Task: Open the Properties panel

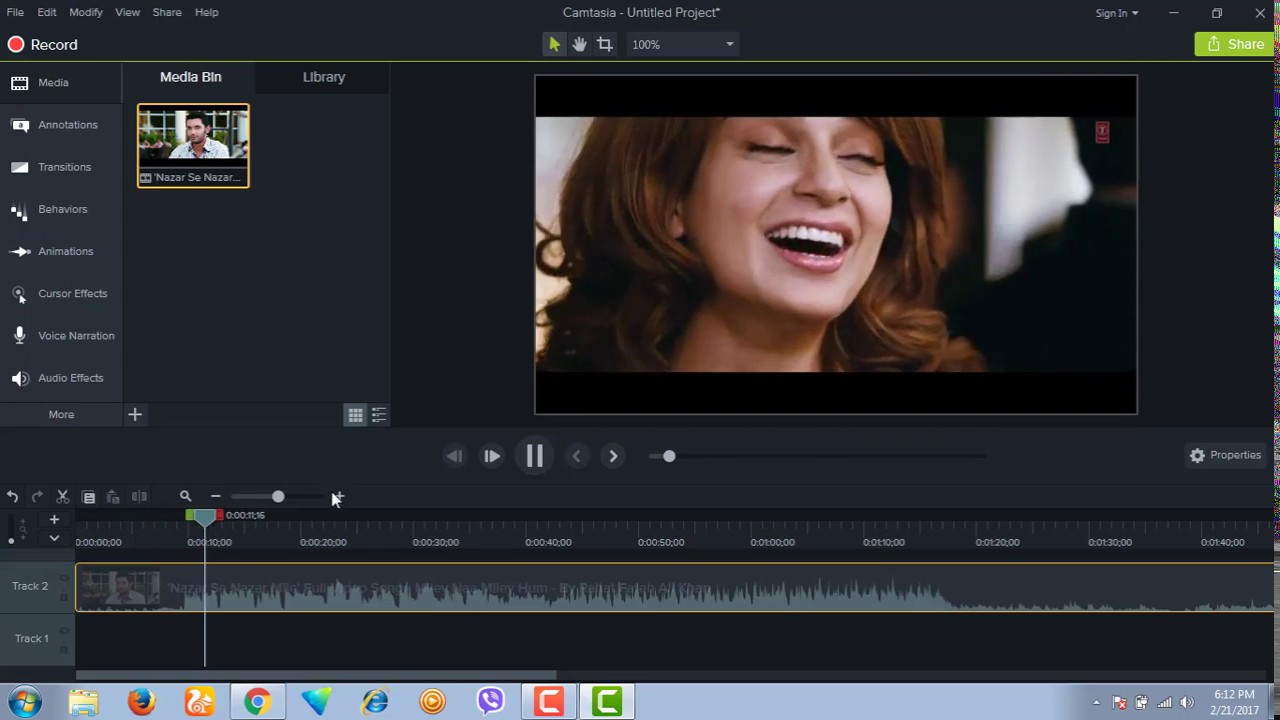Action: 1226,455
